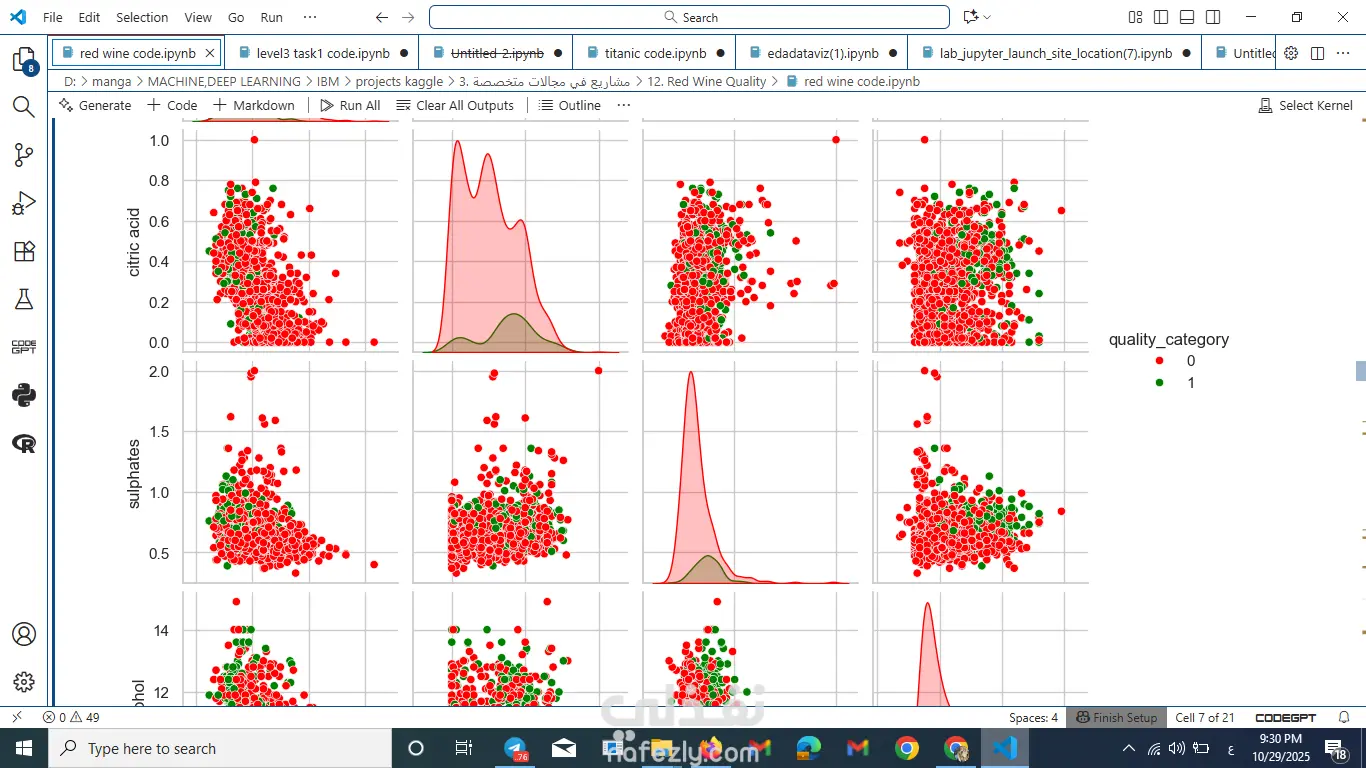The height and width of the screenshot is (768, 1366).
Task: Click the Windows 'Type here to search' box
Action: 220,748
